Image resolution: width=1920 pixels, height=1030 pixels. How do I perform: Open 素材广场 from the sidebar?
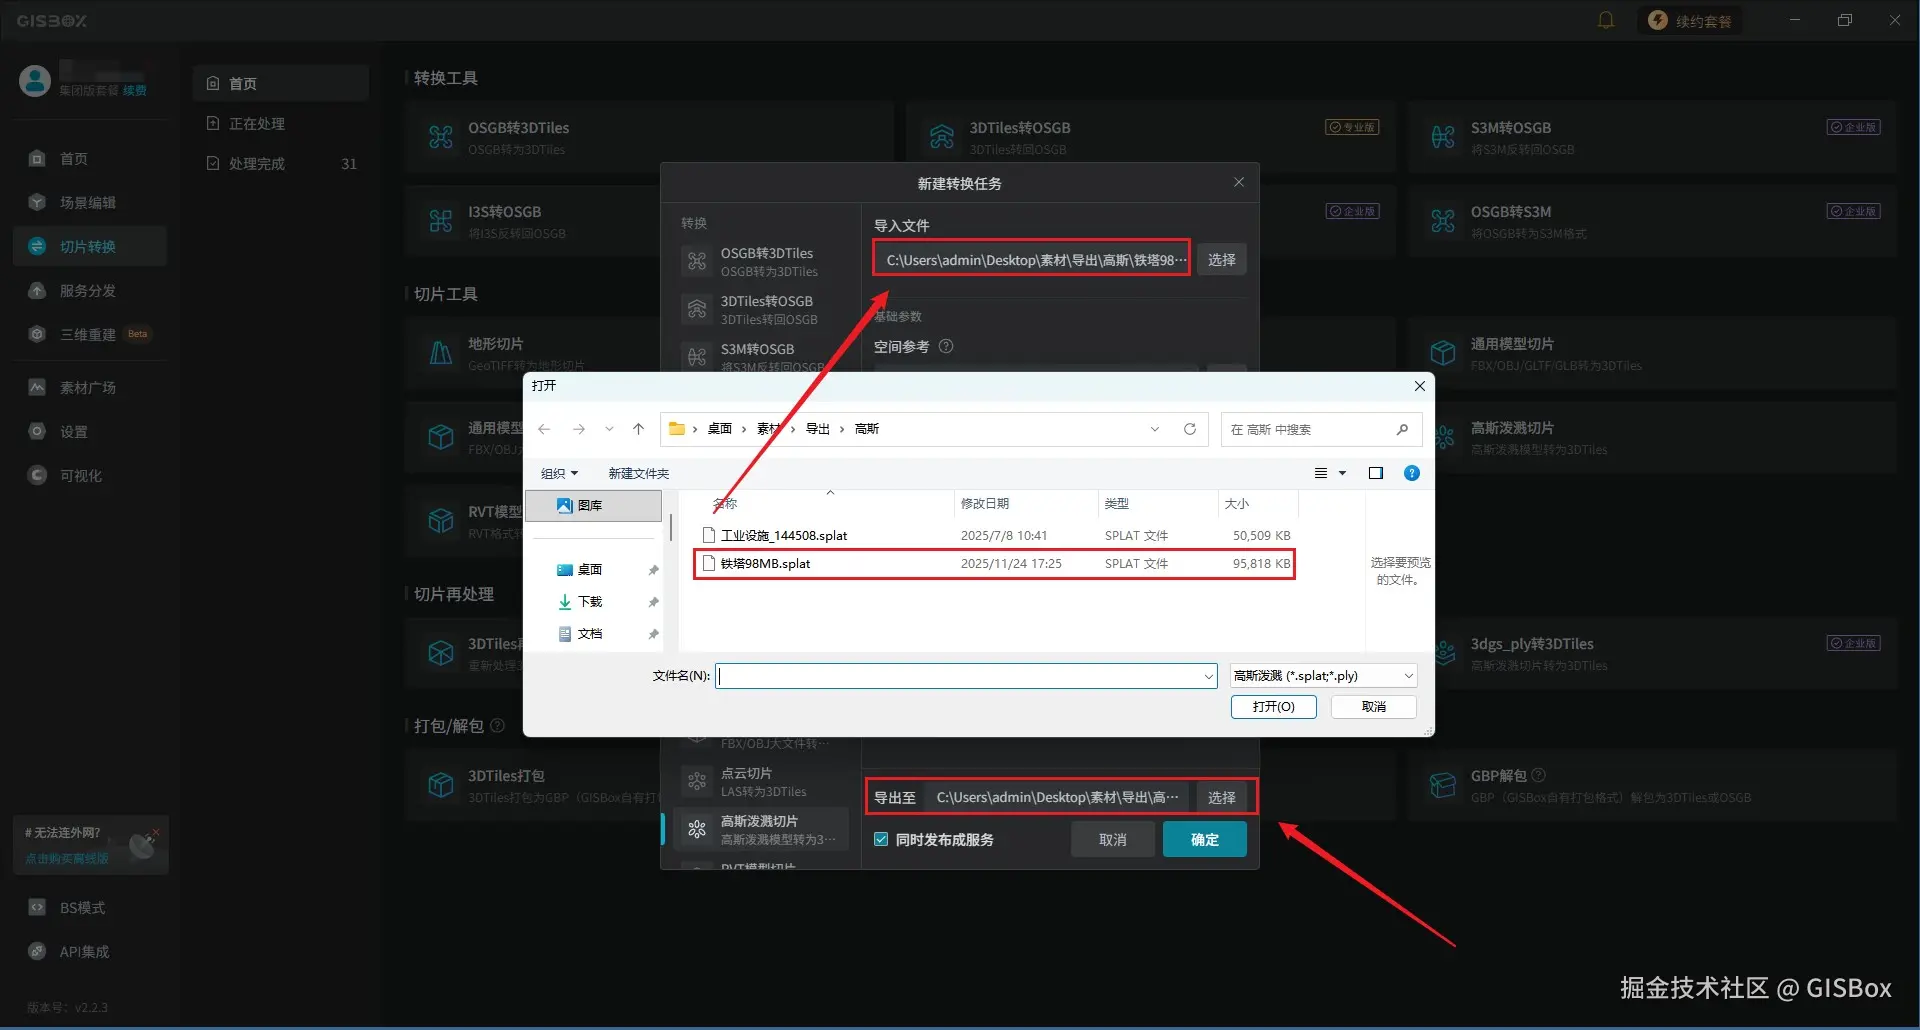click(88, 387)
